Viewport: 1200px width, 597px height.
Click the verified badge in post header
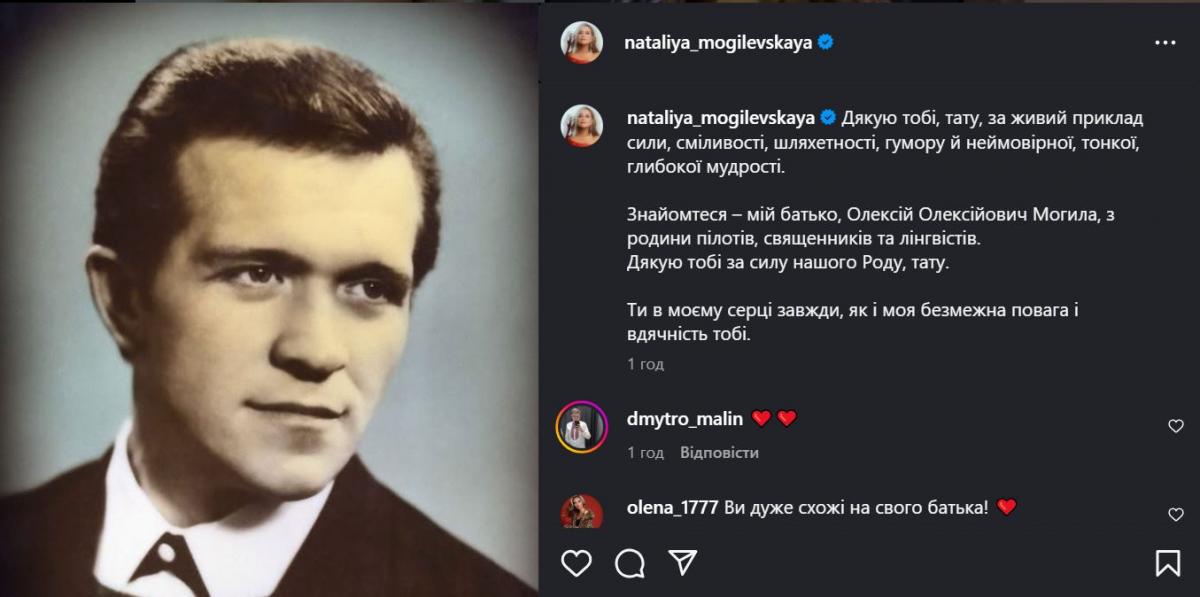[x=826, y=43]
